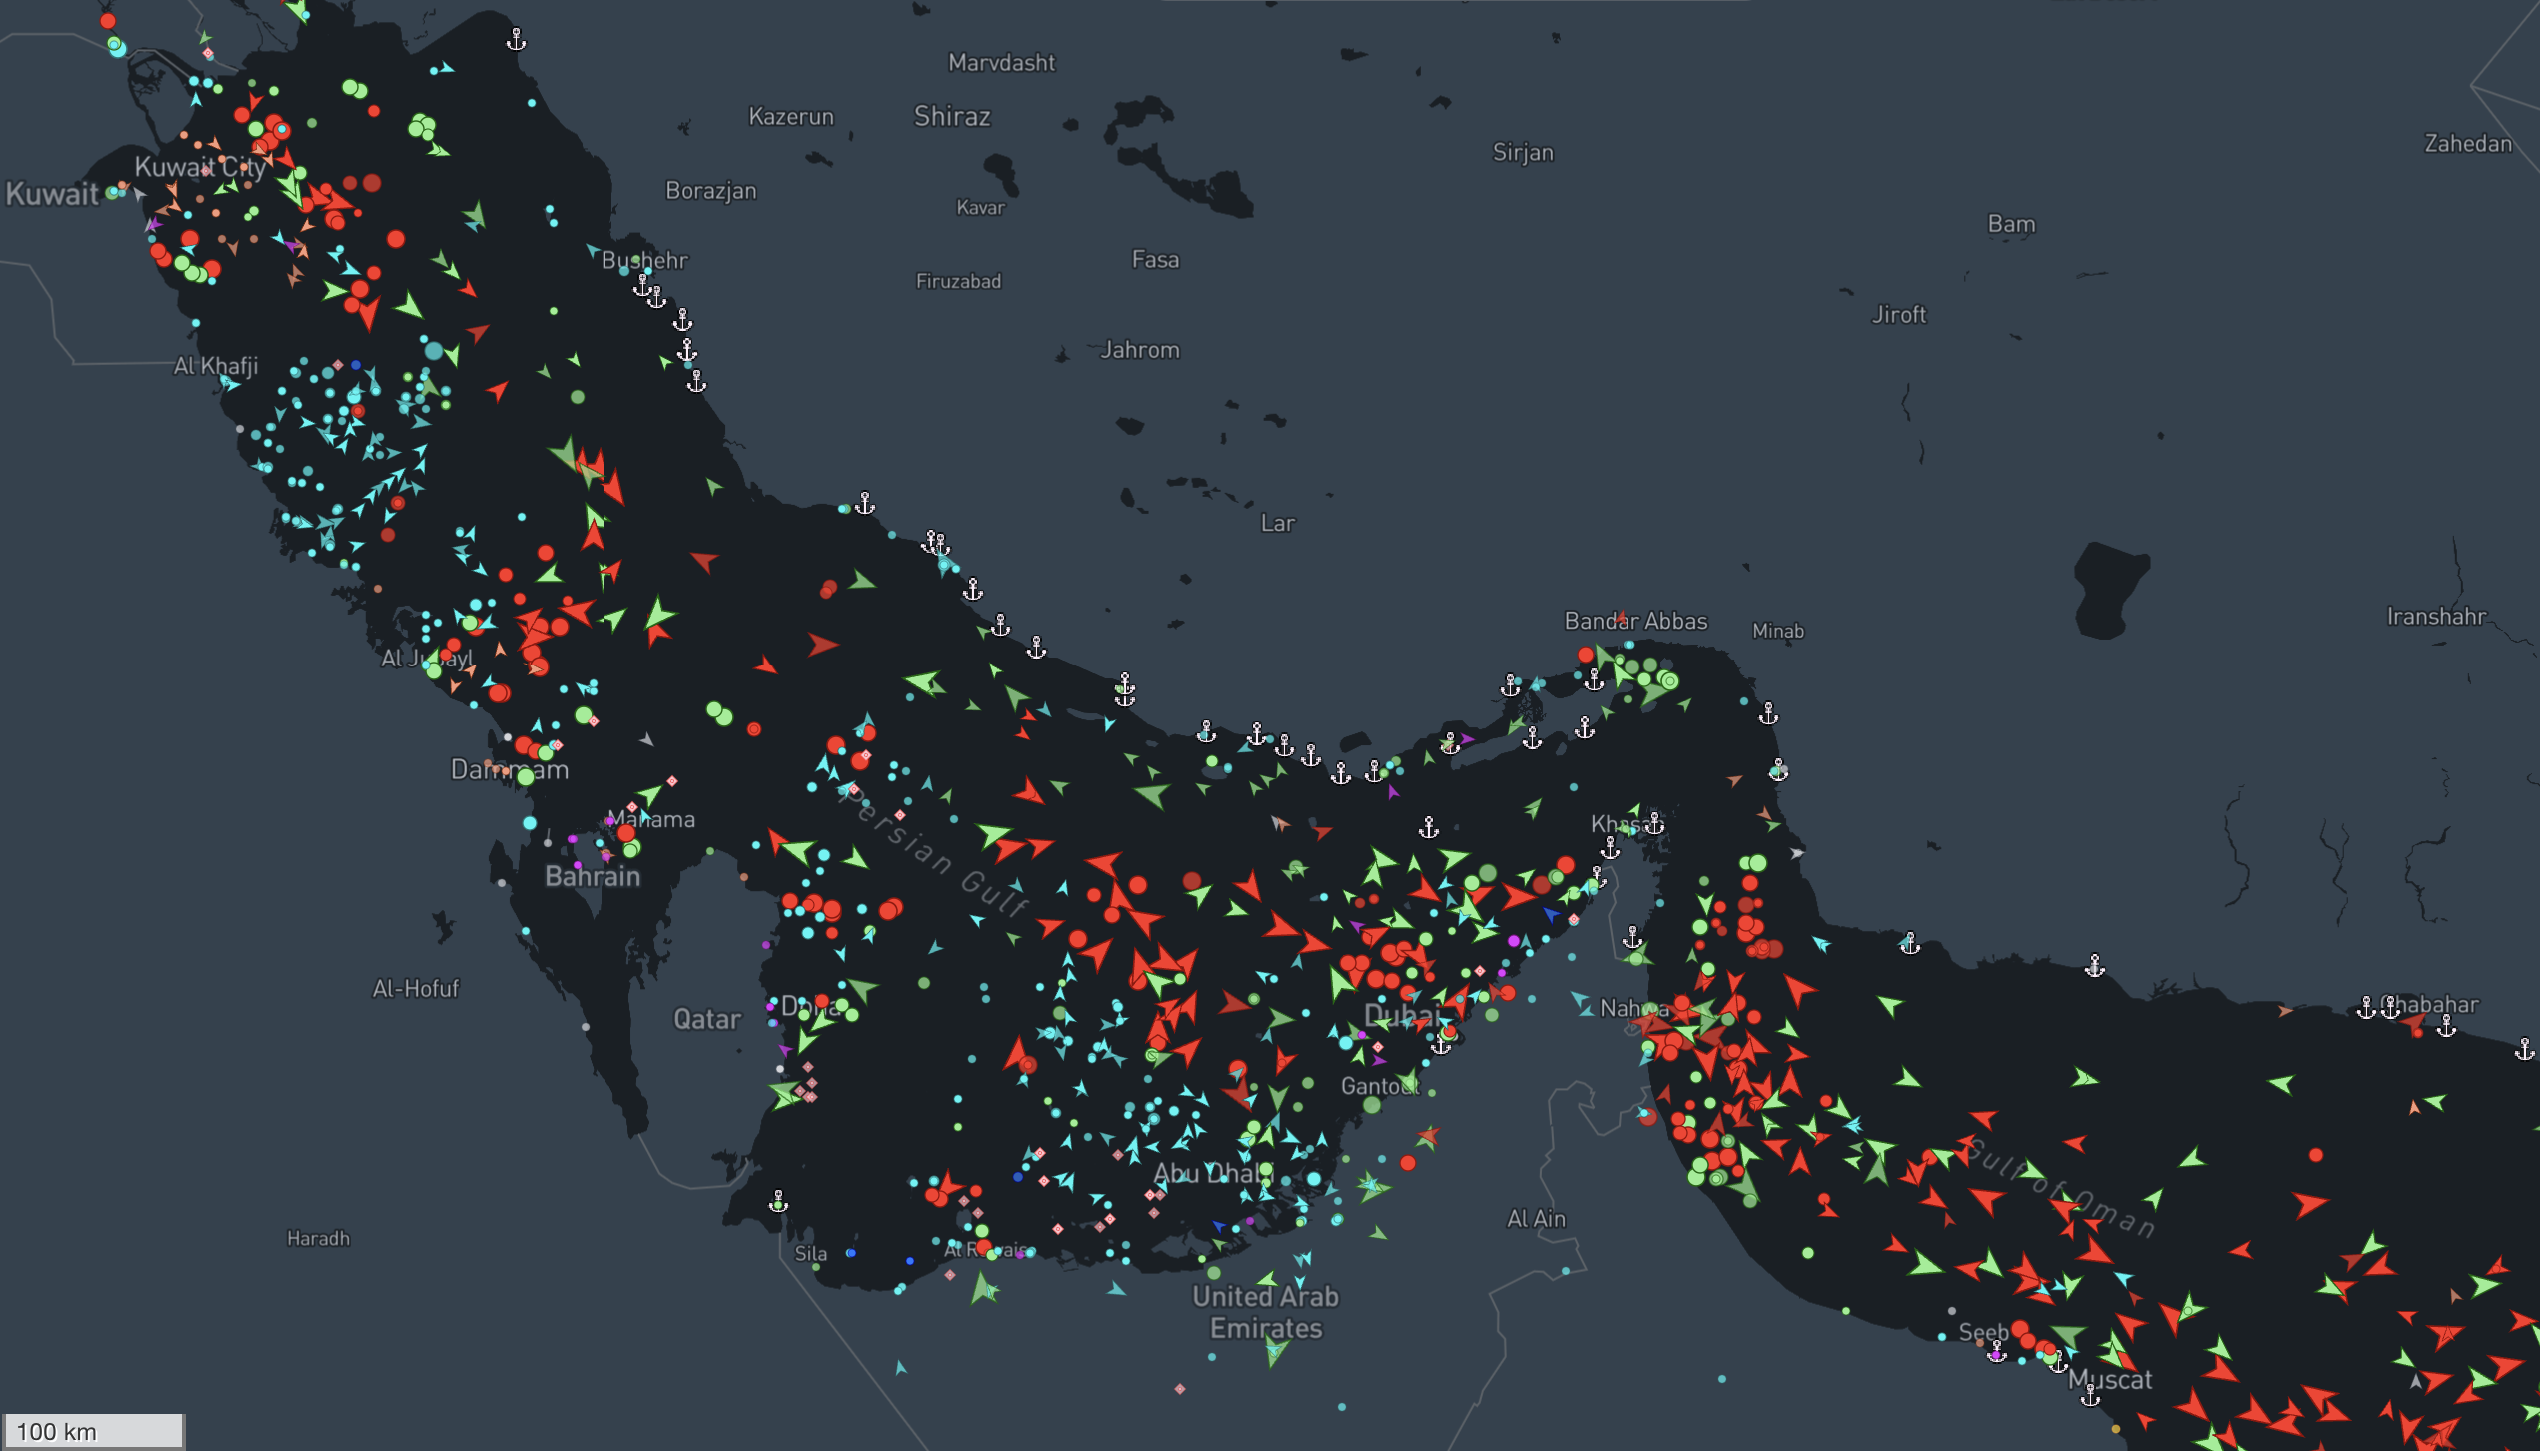
Task: Select the anchor icon south of Qatar
Action: point(778,1200)
